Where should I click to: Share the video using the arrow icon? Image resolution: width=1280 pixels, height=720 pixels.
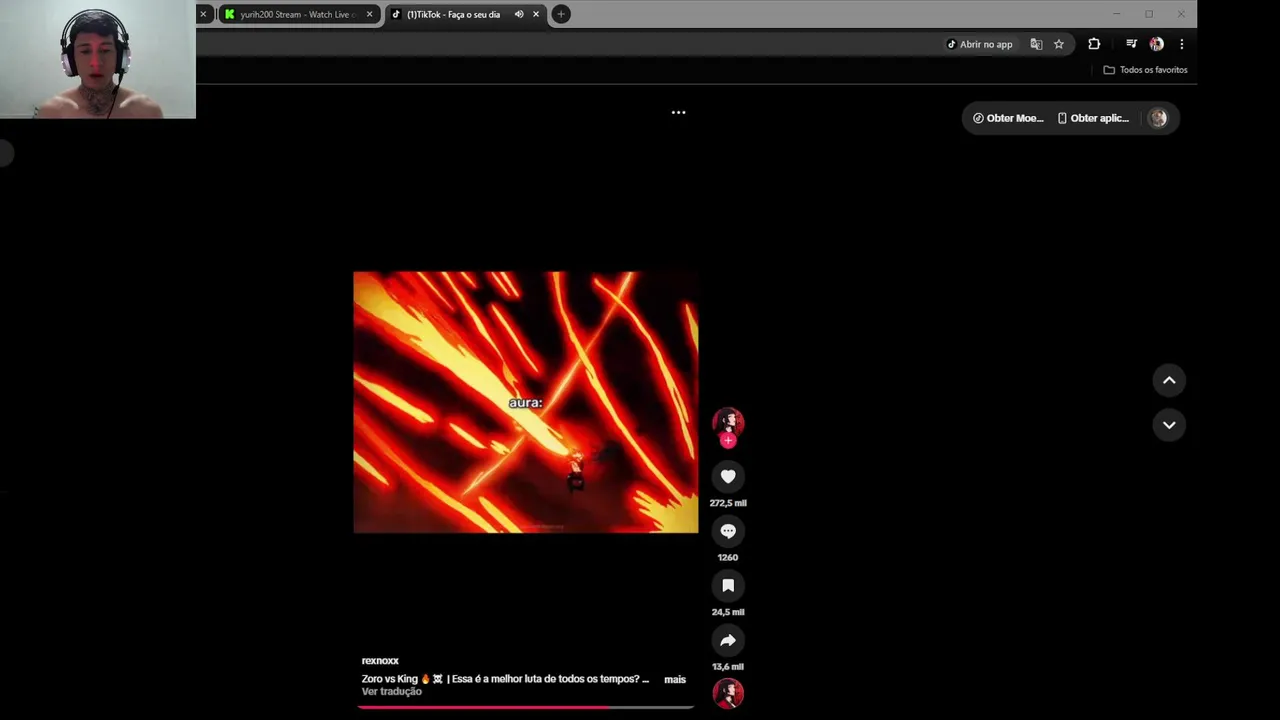(x=728, y=640)
